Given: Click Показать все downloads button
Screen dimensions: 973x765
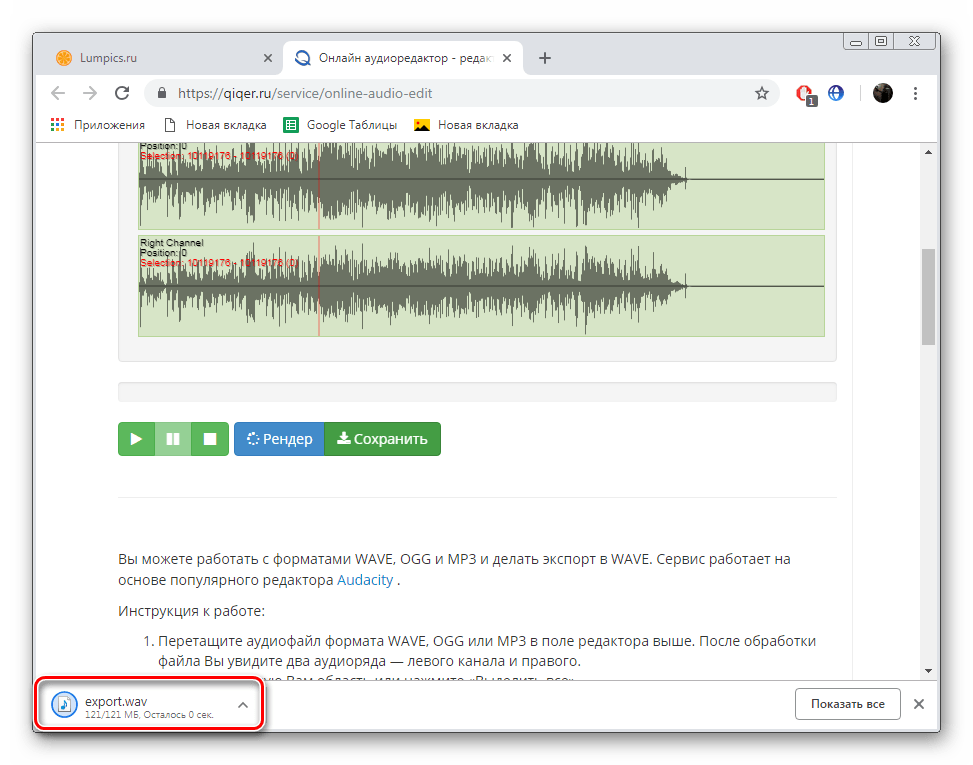Looking at the screenshot, I should [847, 704].
